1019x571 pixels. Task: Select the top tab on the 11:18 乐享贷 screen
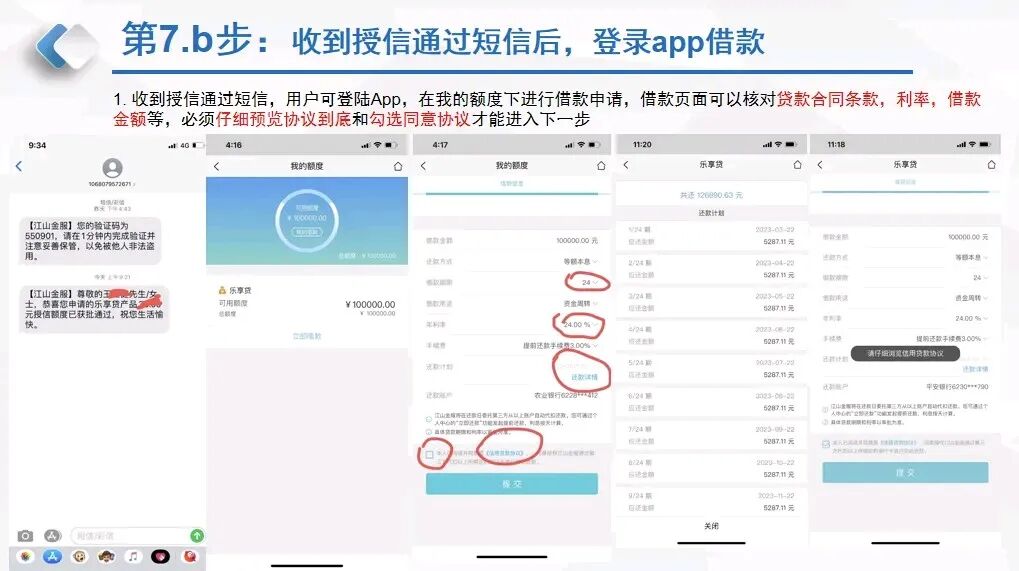point(905,183)
